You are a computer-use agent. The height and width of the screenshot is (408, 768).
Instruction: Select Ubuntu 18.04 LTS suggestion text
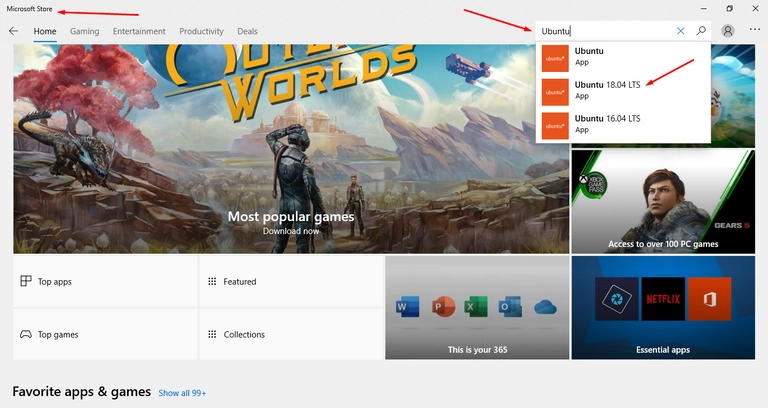[607, 85]
